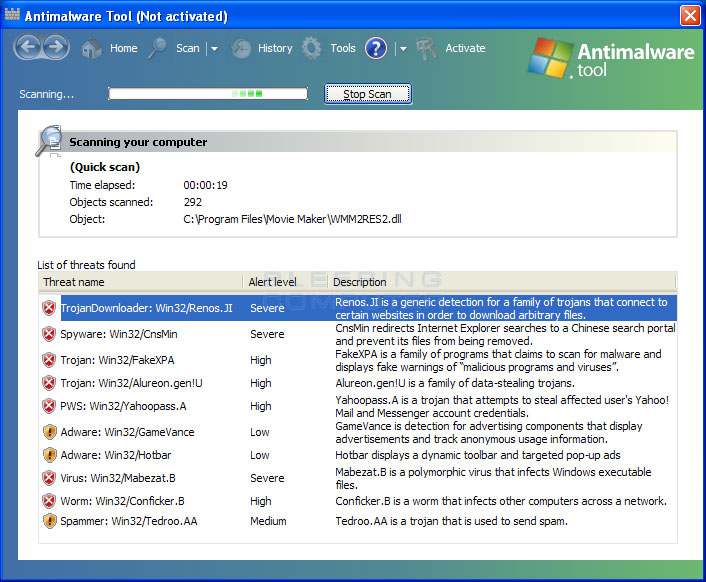Click the objects scanned value 292

[193, 202]
